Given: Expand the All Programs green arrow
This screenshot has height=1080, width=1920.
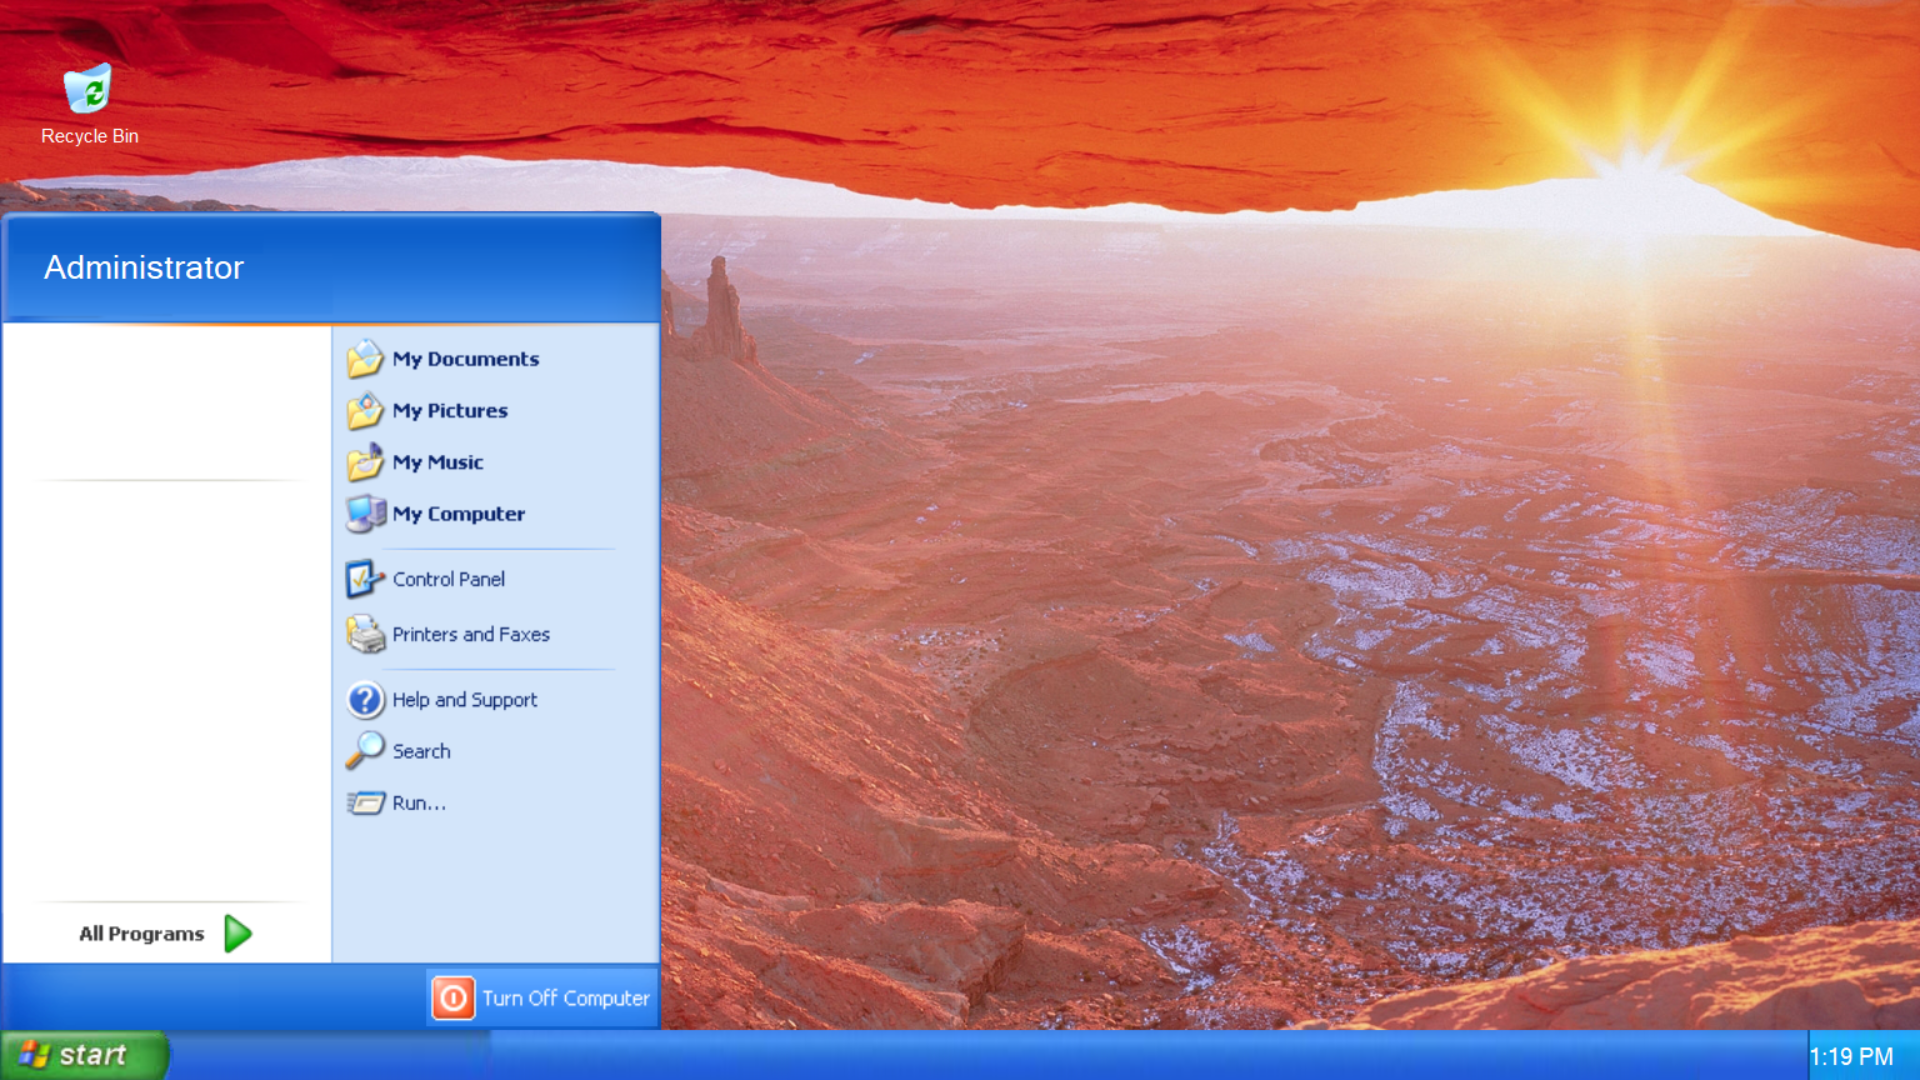Looking at the screenshot, I should pyautogui.click(x=238, y=934).
